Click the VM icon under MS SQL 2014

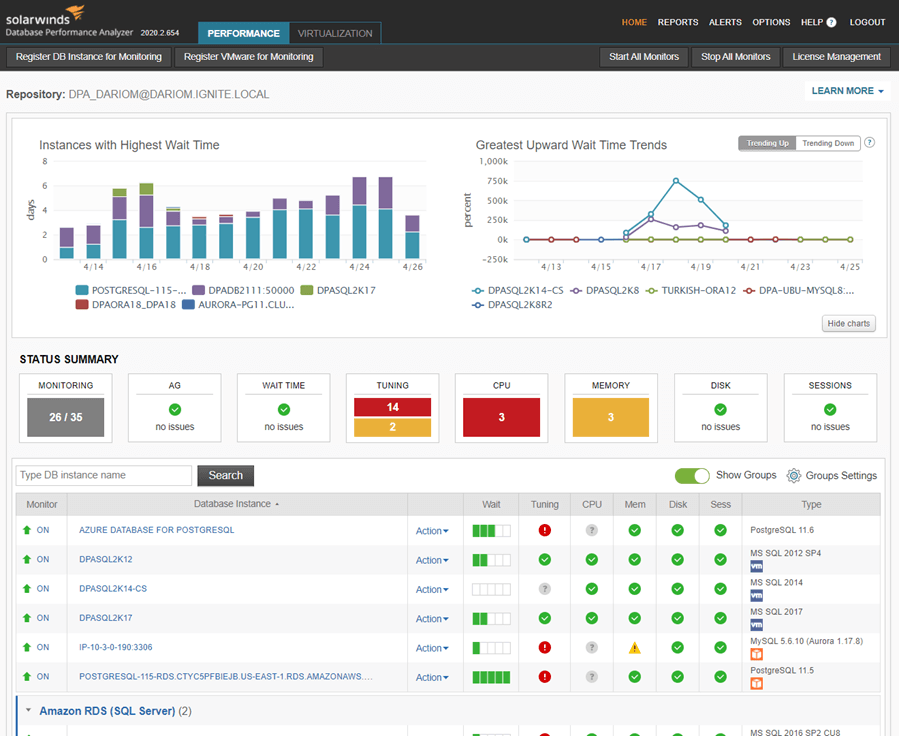coord(757,596)
